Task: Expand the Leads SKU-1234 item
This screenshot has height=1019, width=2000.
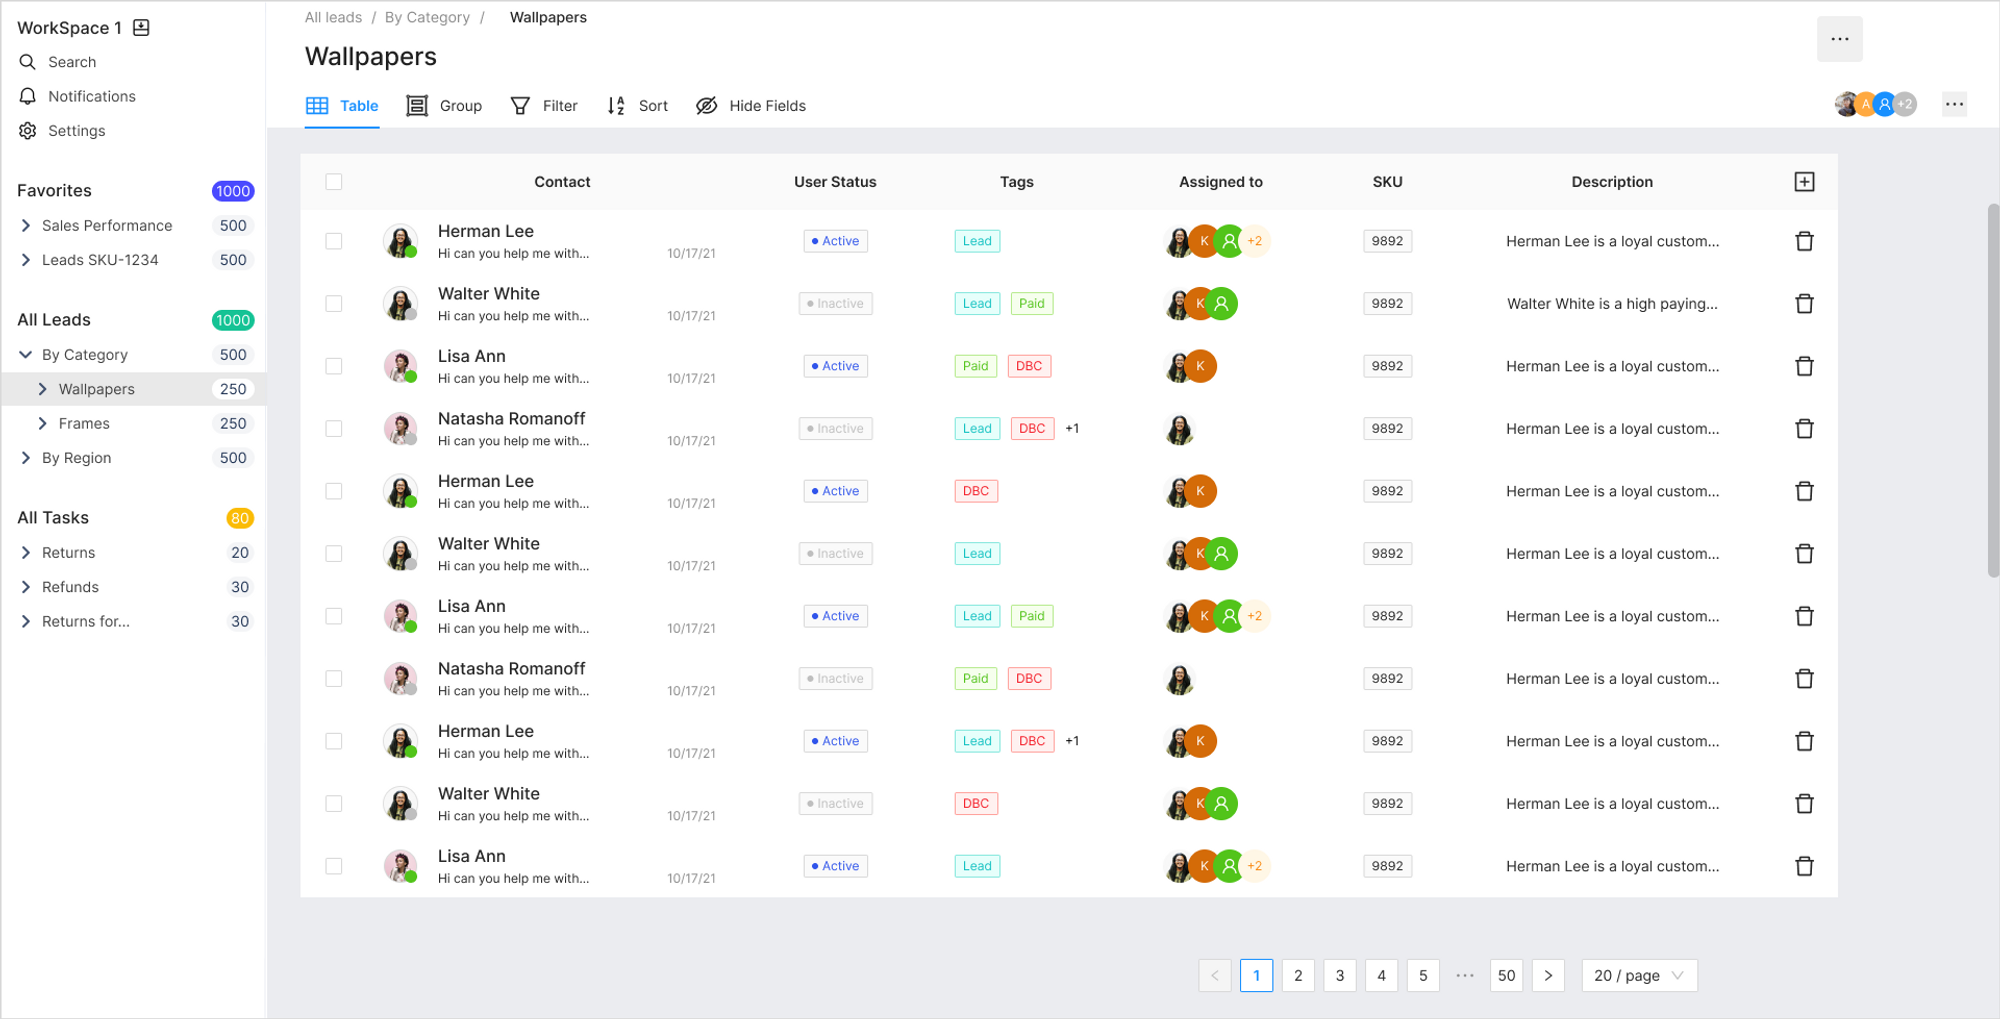Action: click(x=26, y=260)
